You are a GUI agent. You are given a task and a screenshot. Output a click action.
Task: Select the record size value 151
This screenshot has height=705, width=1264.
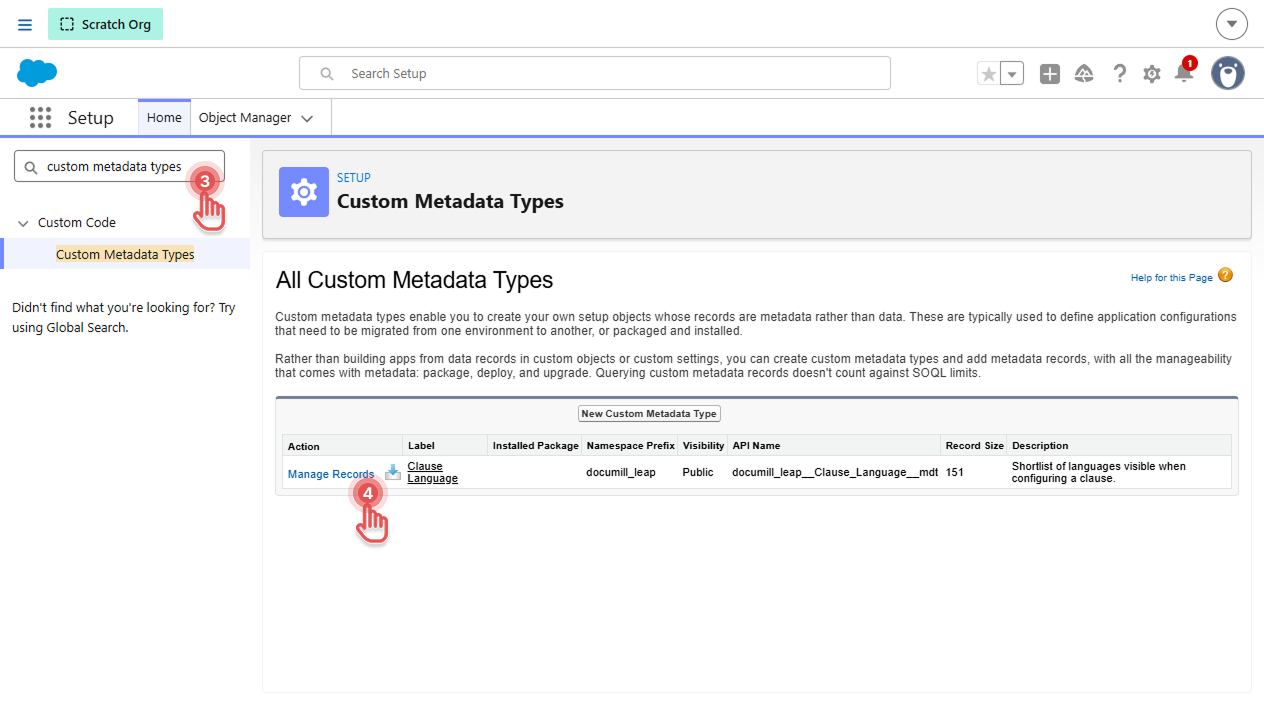(955, 472)
